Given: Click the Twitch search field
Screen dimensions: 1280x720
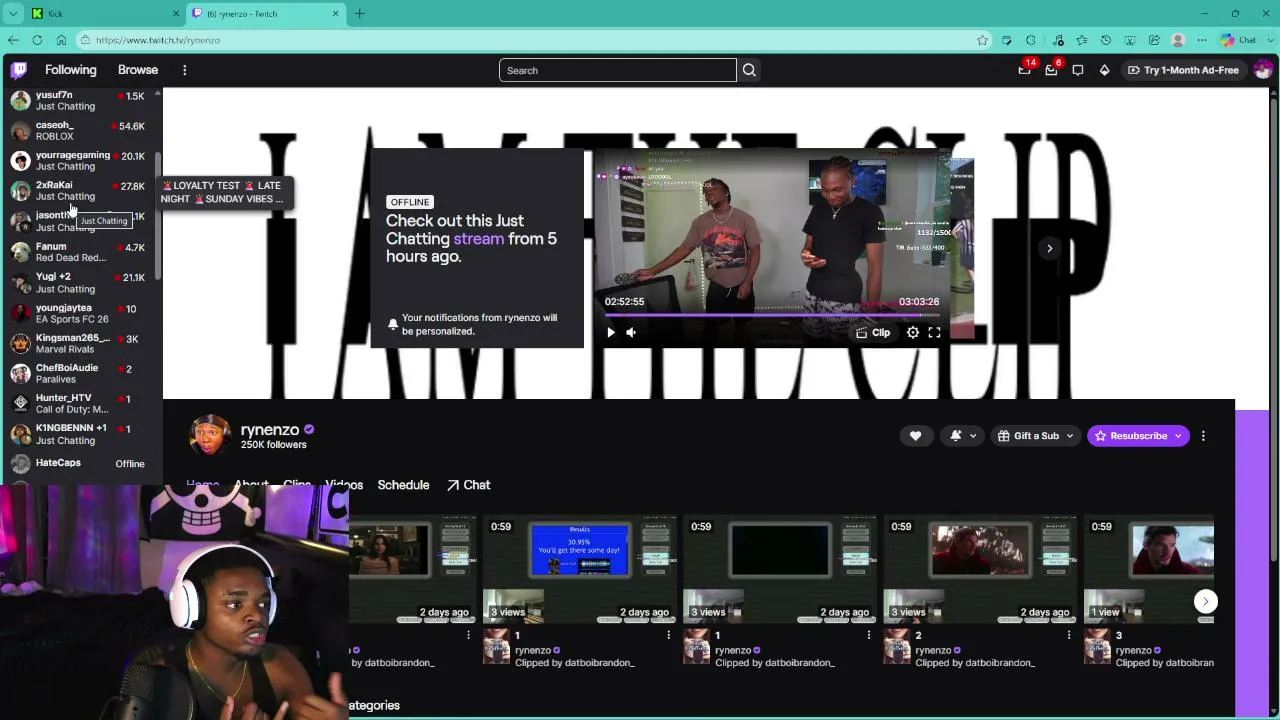Looking at the screenshot, I should (x=618, y=70).
